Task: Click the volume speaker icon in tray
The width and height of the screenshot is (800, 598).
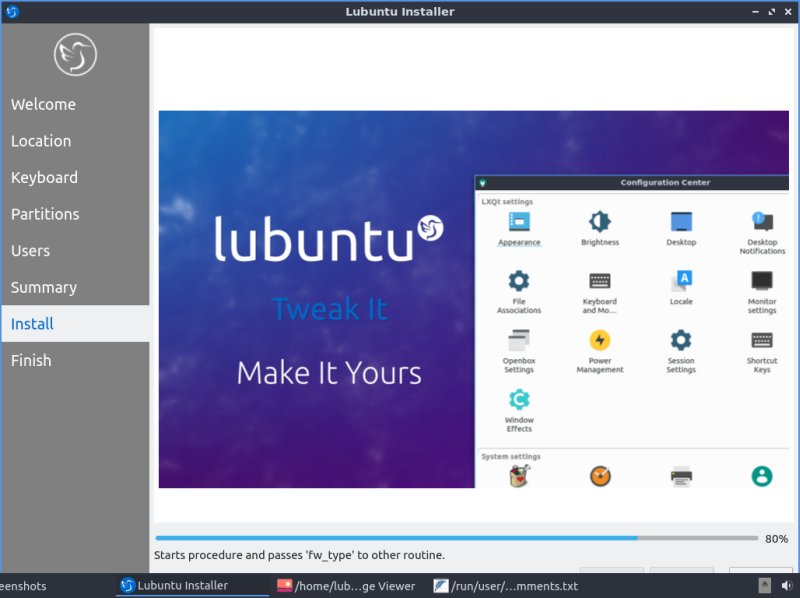Action: point(786,586)
